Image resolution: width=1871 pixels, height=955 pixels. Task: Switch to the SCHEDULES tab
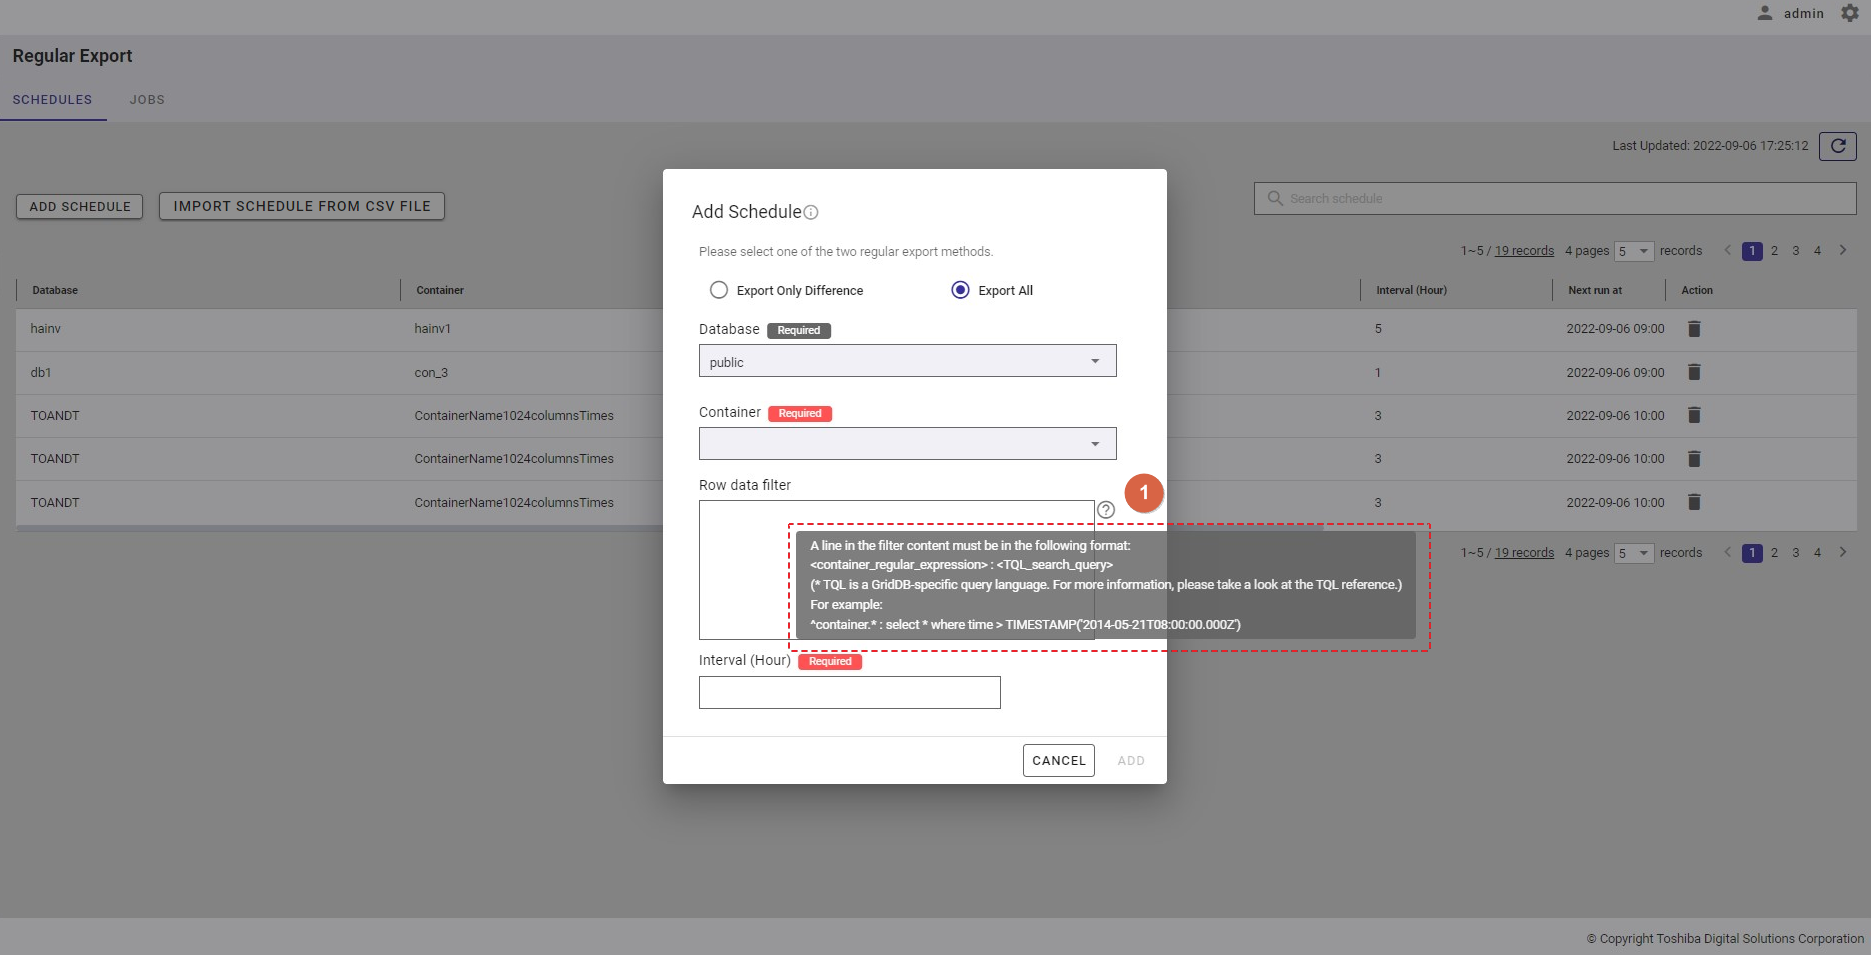(52, 100)
